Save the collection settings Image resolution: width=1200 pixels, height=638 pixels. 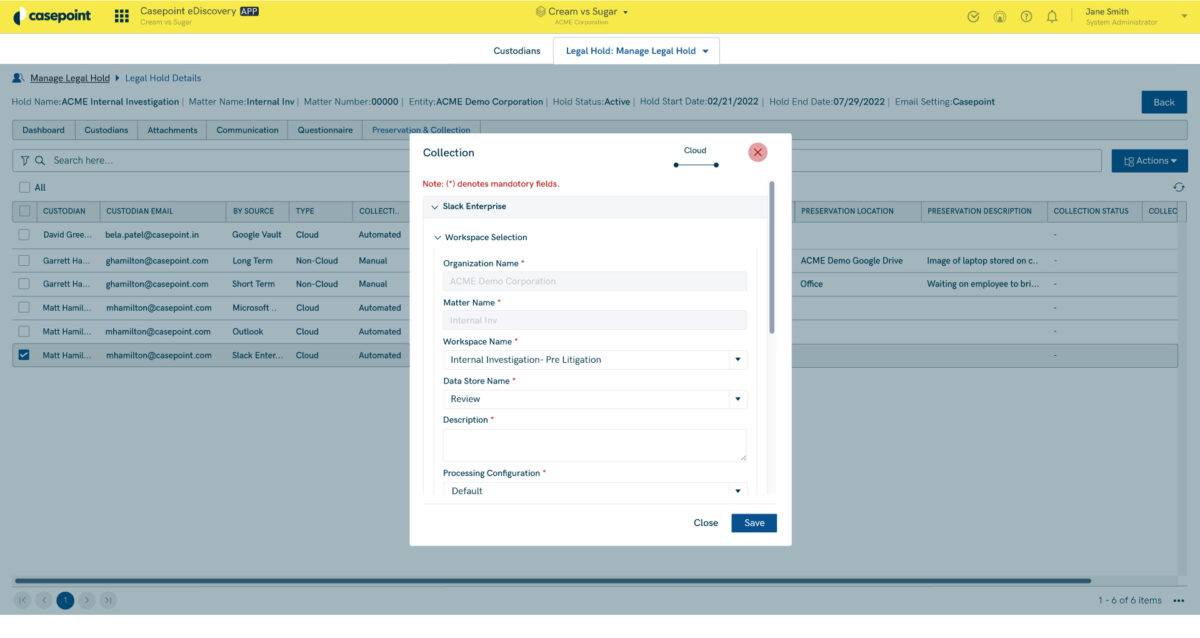[753, 522]
